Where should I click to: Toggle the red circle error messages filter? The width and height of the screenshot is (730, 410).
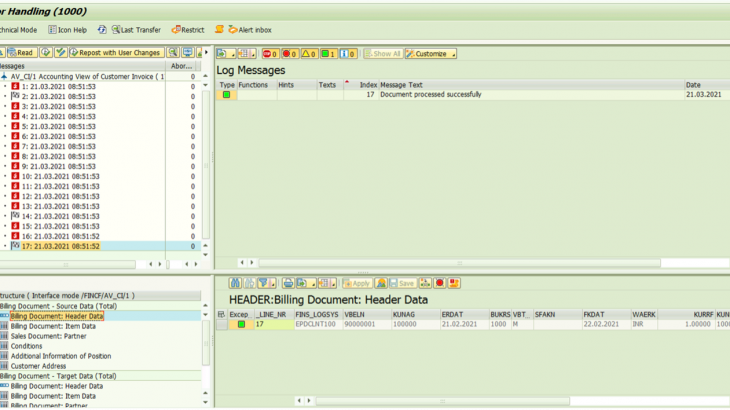[290, 54]
